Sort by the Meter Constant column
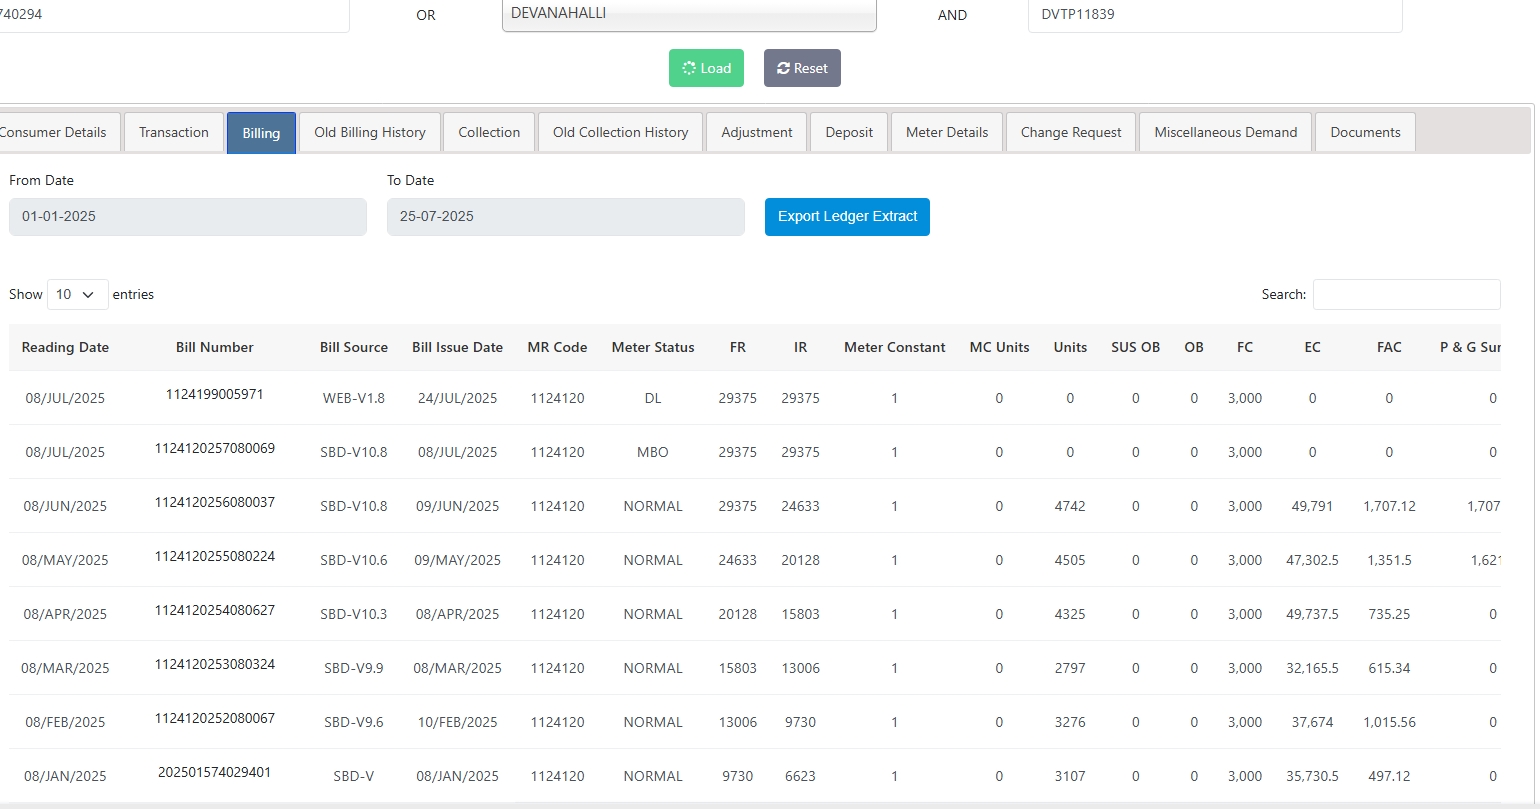The image size is (1540, 809). (895, 347)
